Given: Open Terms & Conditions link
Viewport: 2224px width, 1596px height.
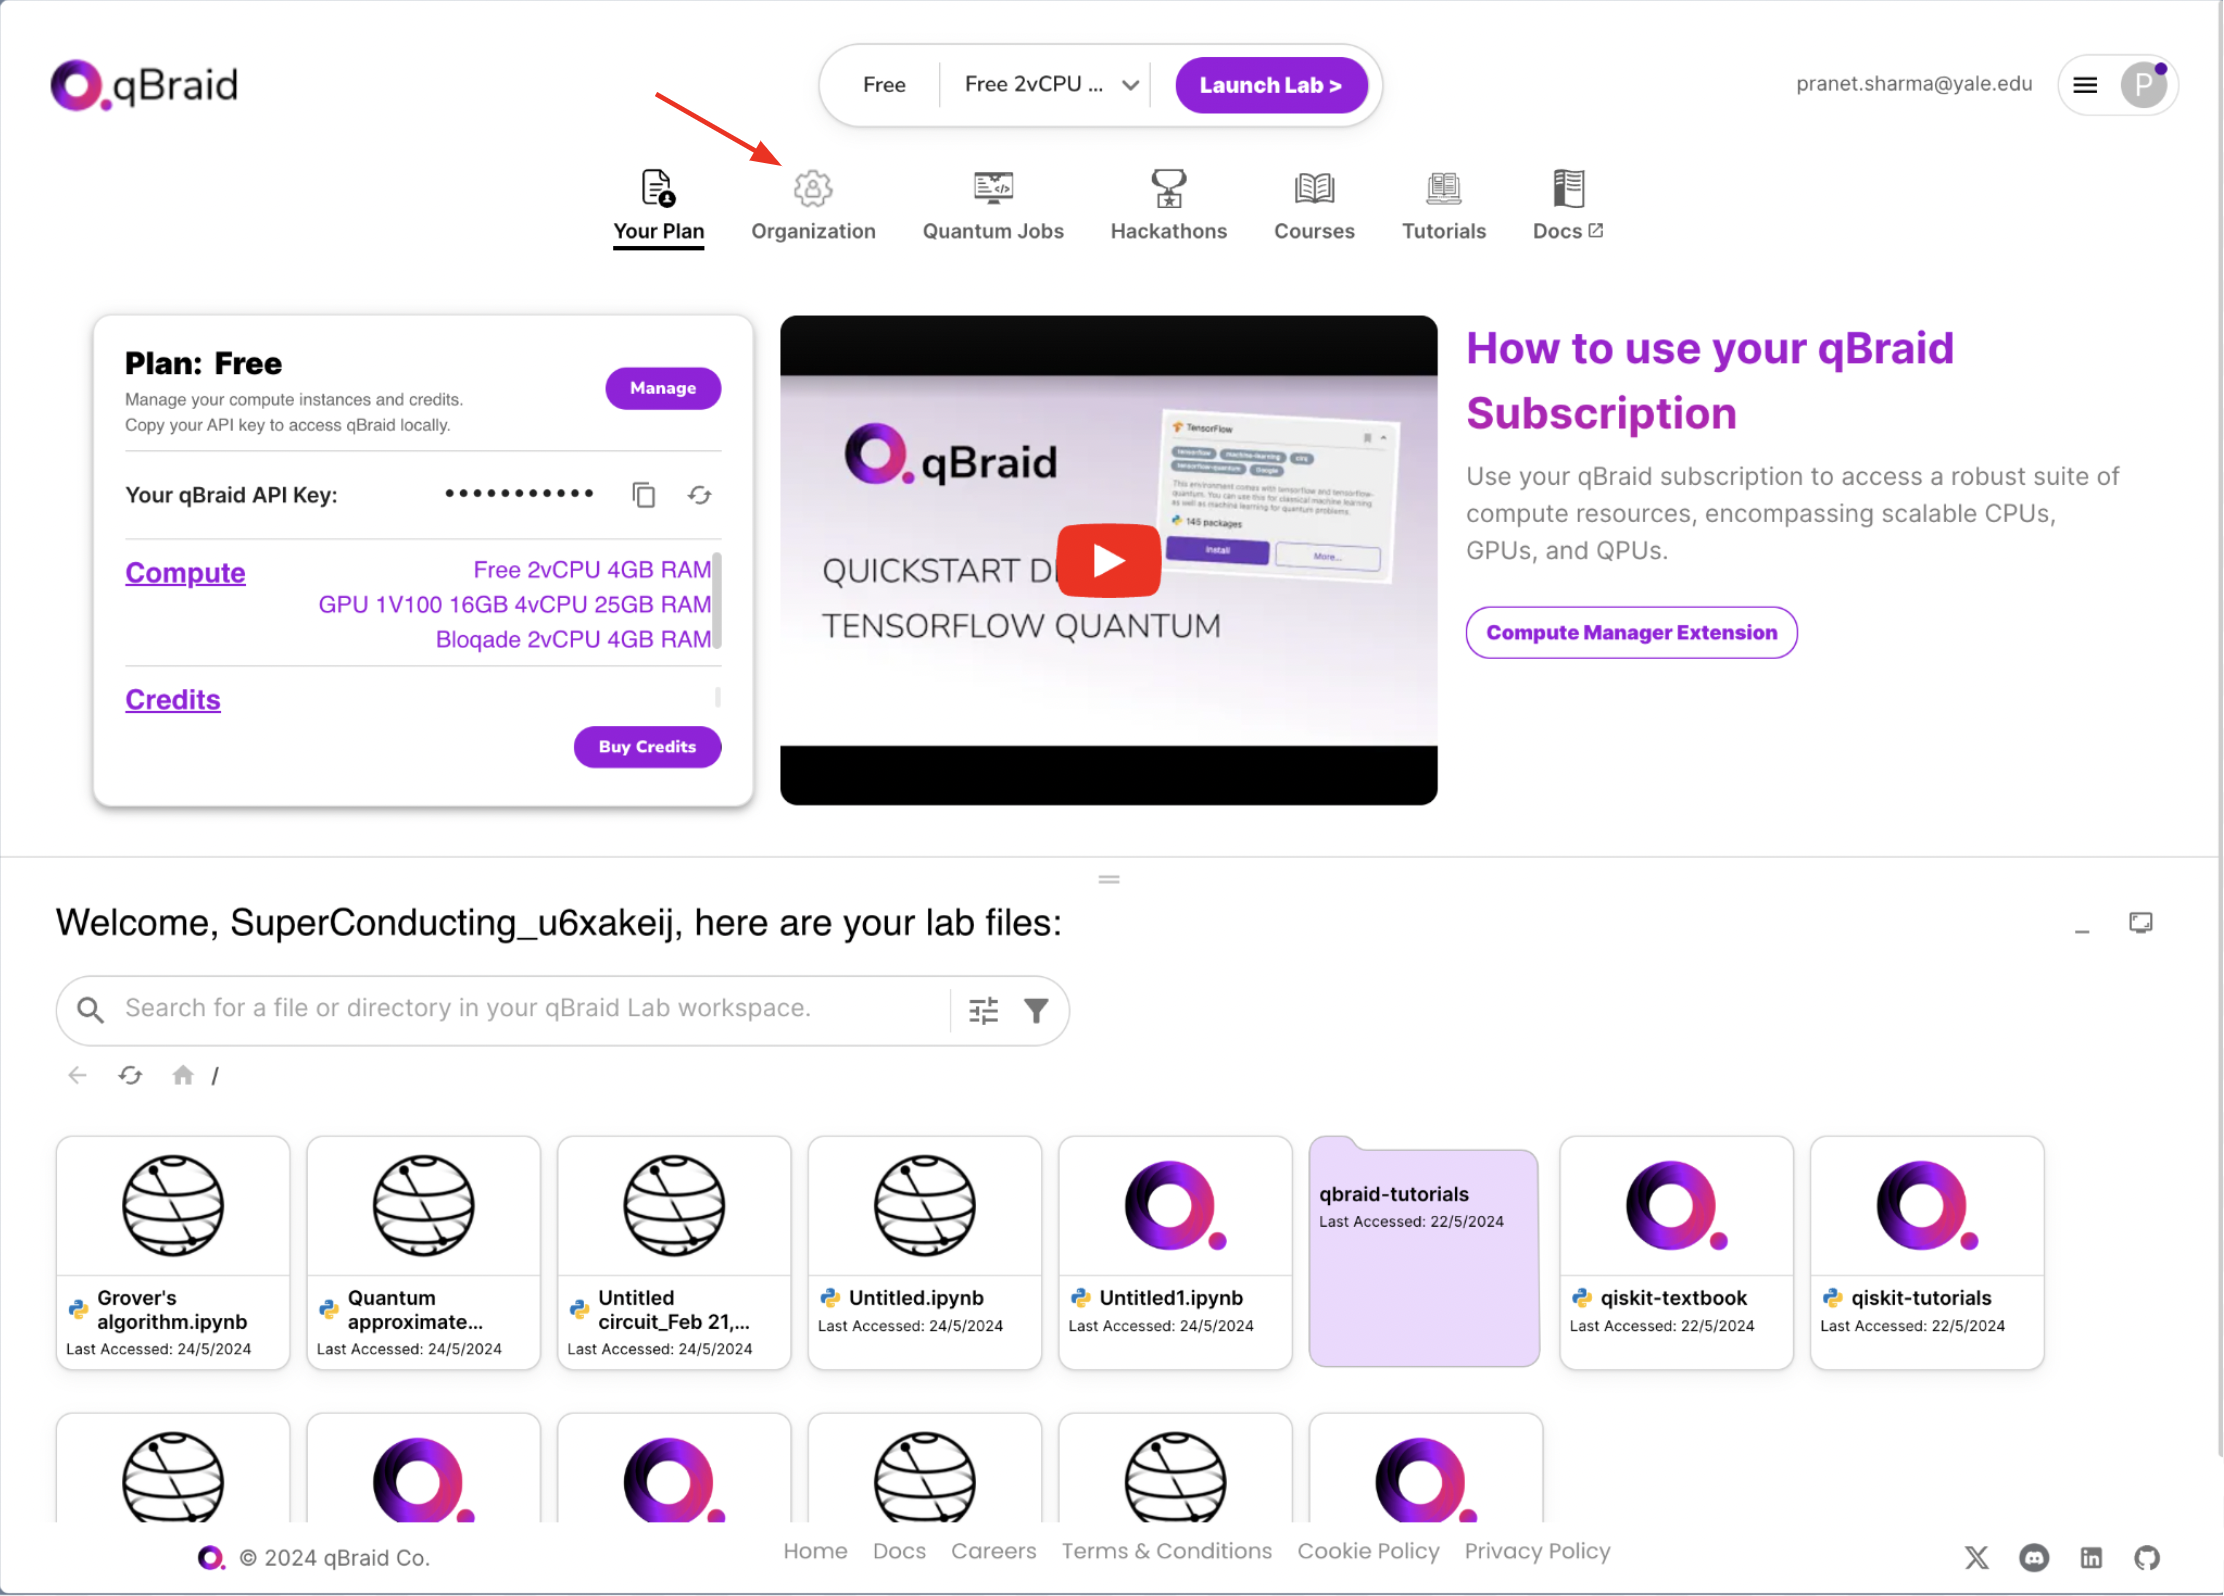Looking at the screenshot, I should tap(1167, 1552).
